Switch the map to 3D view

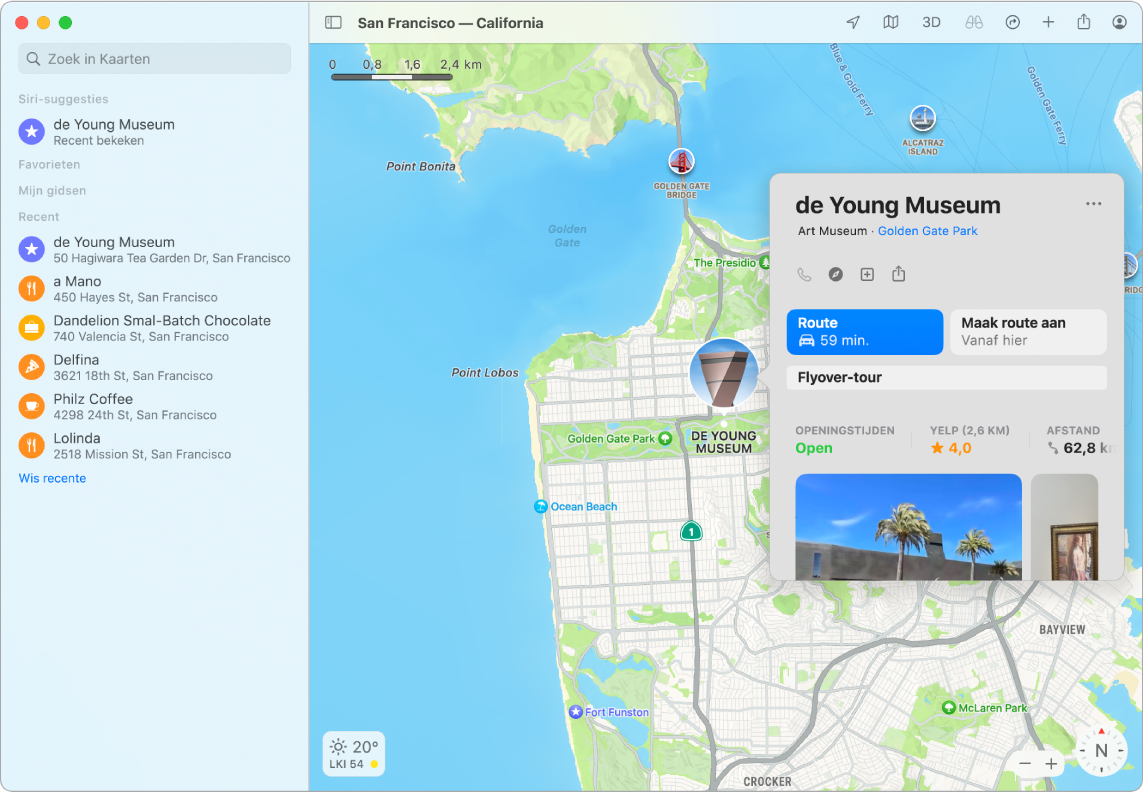pyautogui.click(x=931, y=22)
